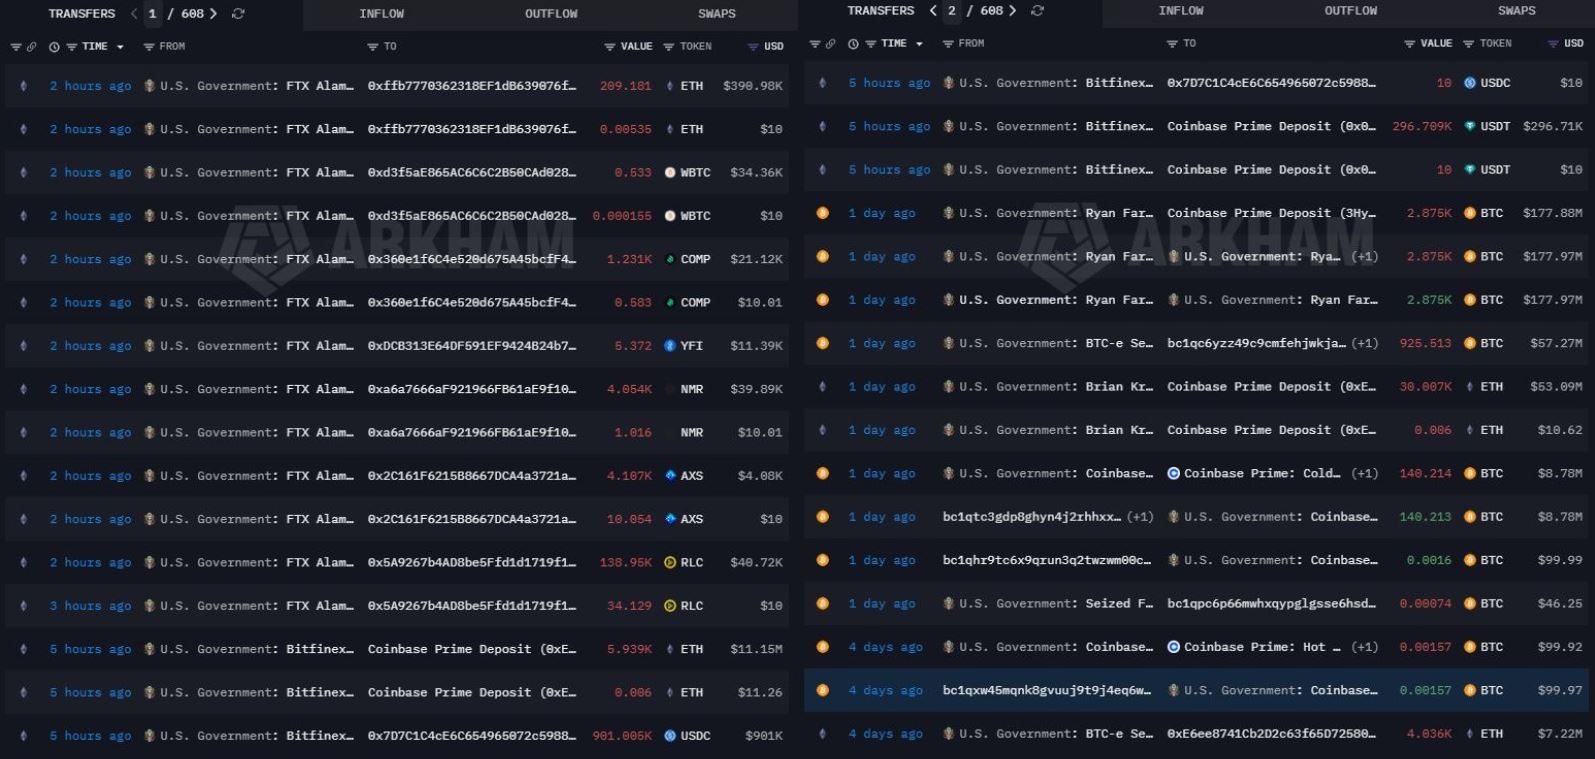Image resolution: width=1595 pixels, height=759 pixels.
Task: Click USDC token icon on 901.005K row
Action: point(670,736)
